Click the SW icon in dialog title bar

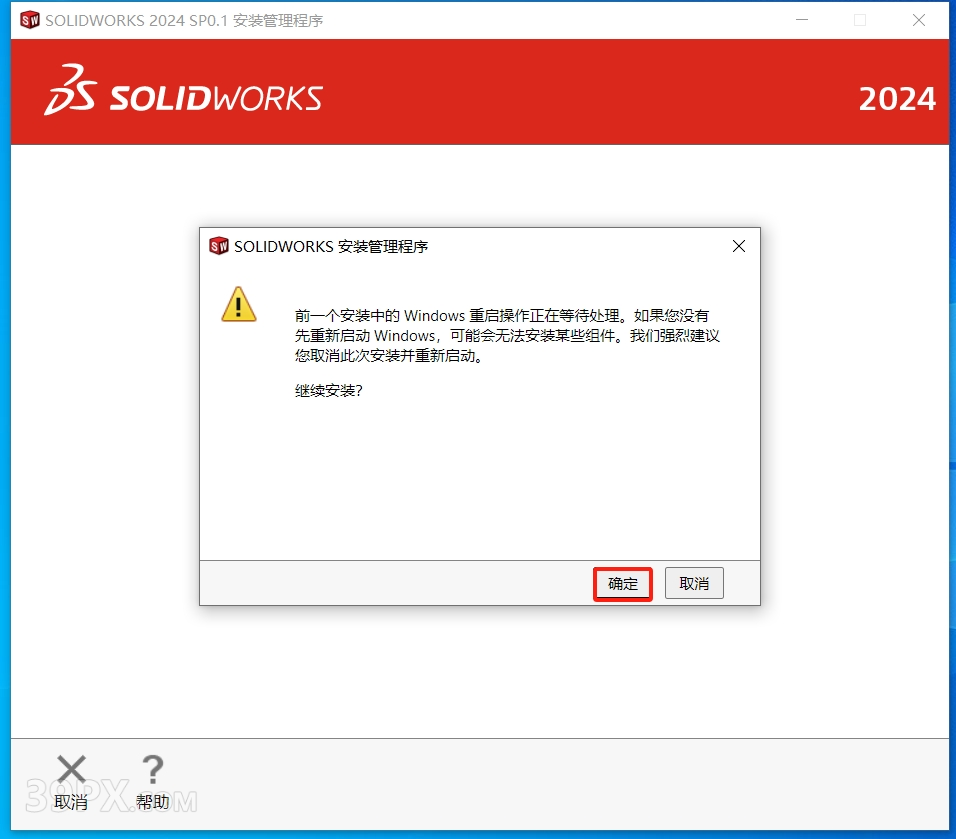pos(218,246)
